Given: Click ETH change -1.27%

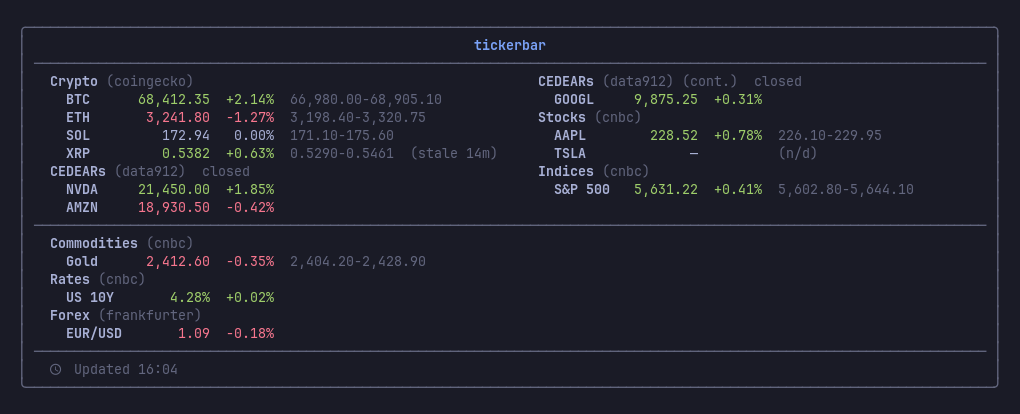Looking at the screenshot, I should tap(250, 118).
